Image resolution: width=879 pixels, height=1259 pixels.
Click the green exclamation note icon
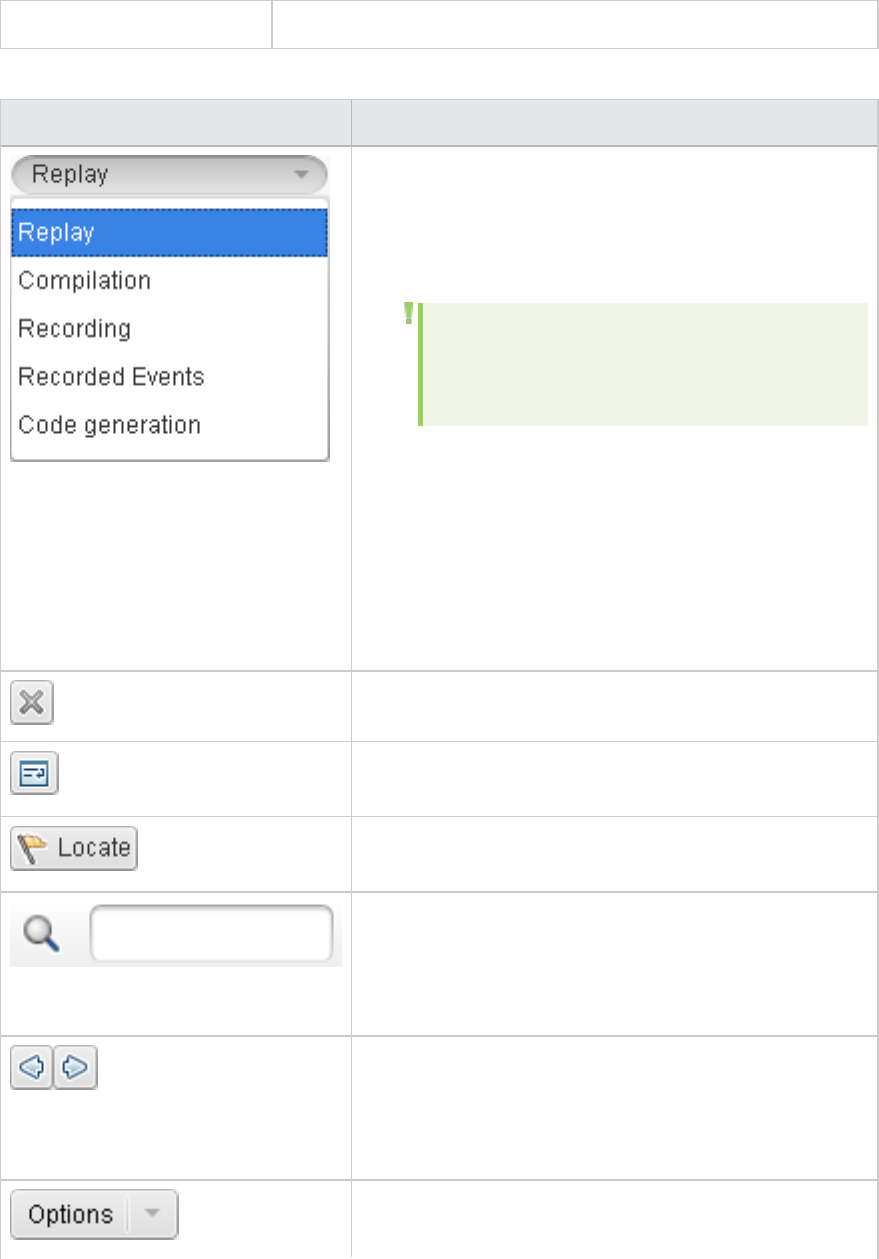[408, 314]
